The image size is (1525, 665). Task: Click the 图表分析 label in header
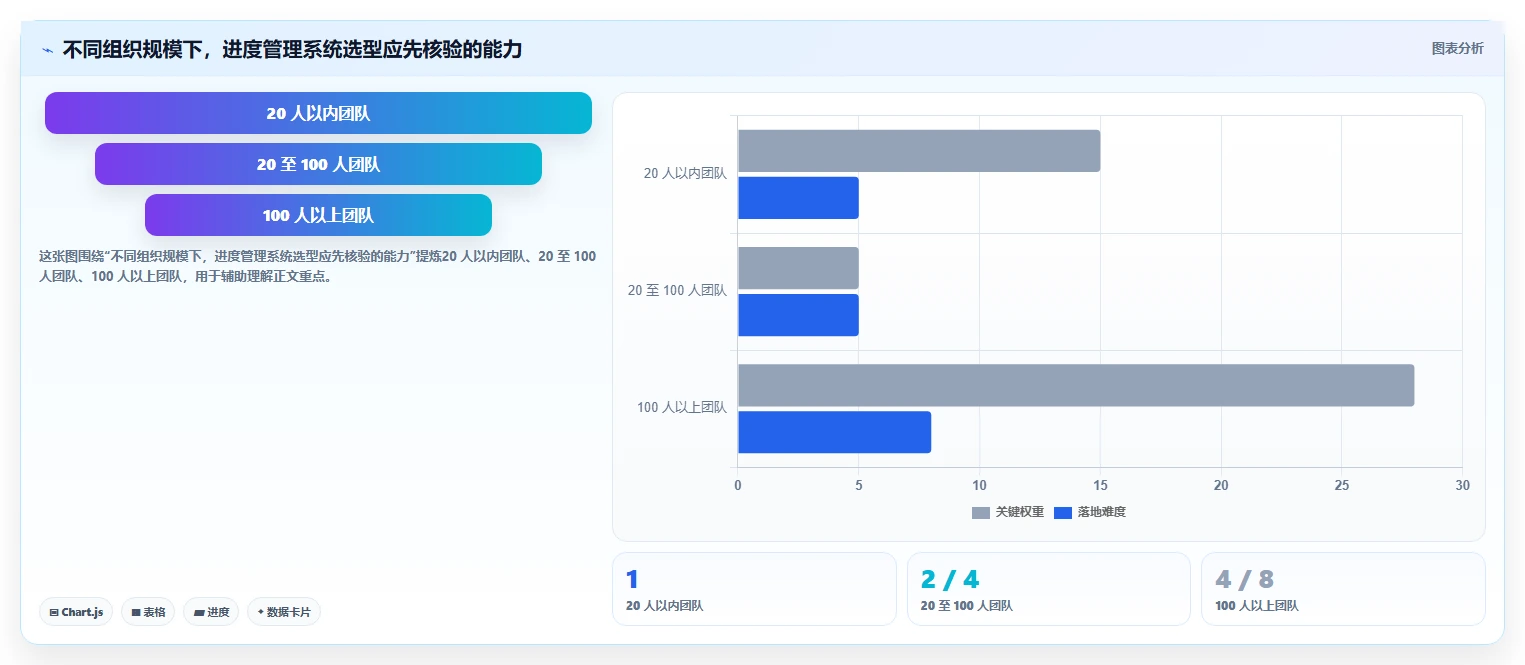[1457, 48]
